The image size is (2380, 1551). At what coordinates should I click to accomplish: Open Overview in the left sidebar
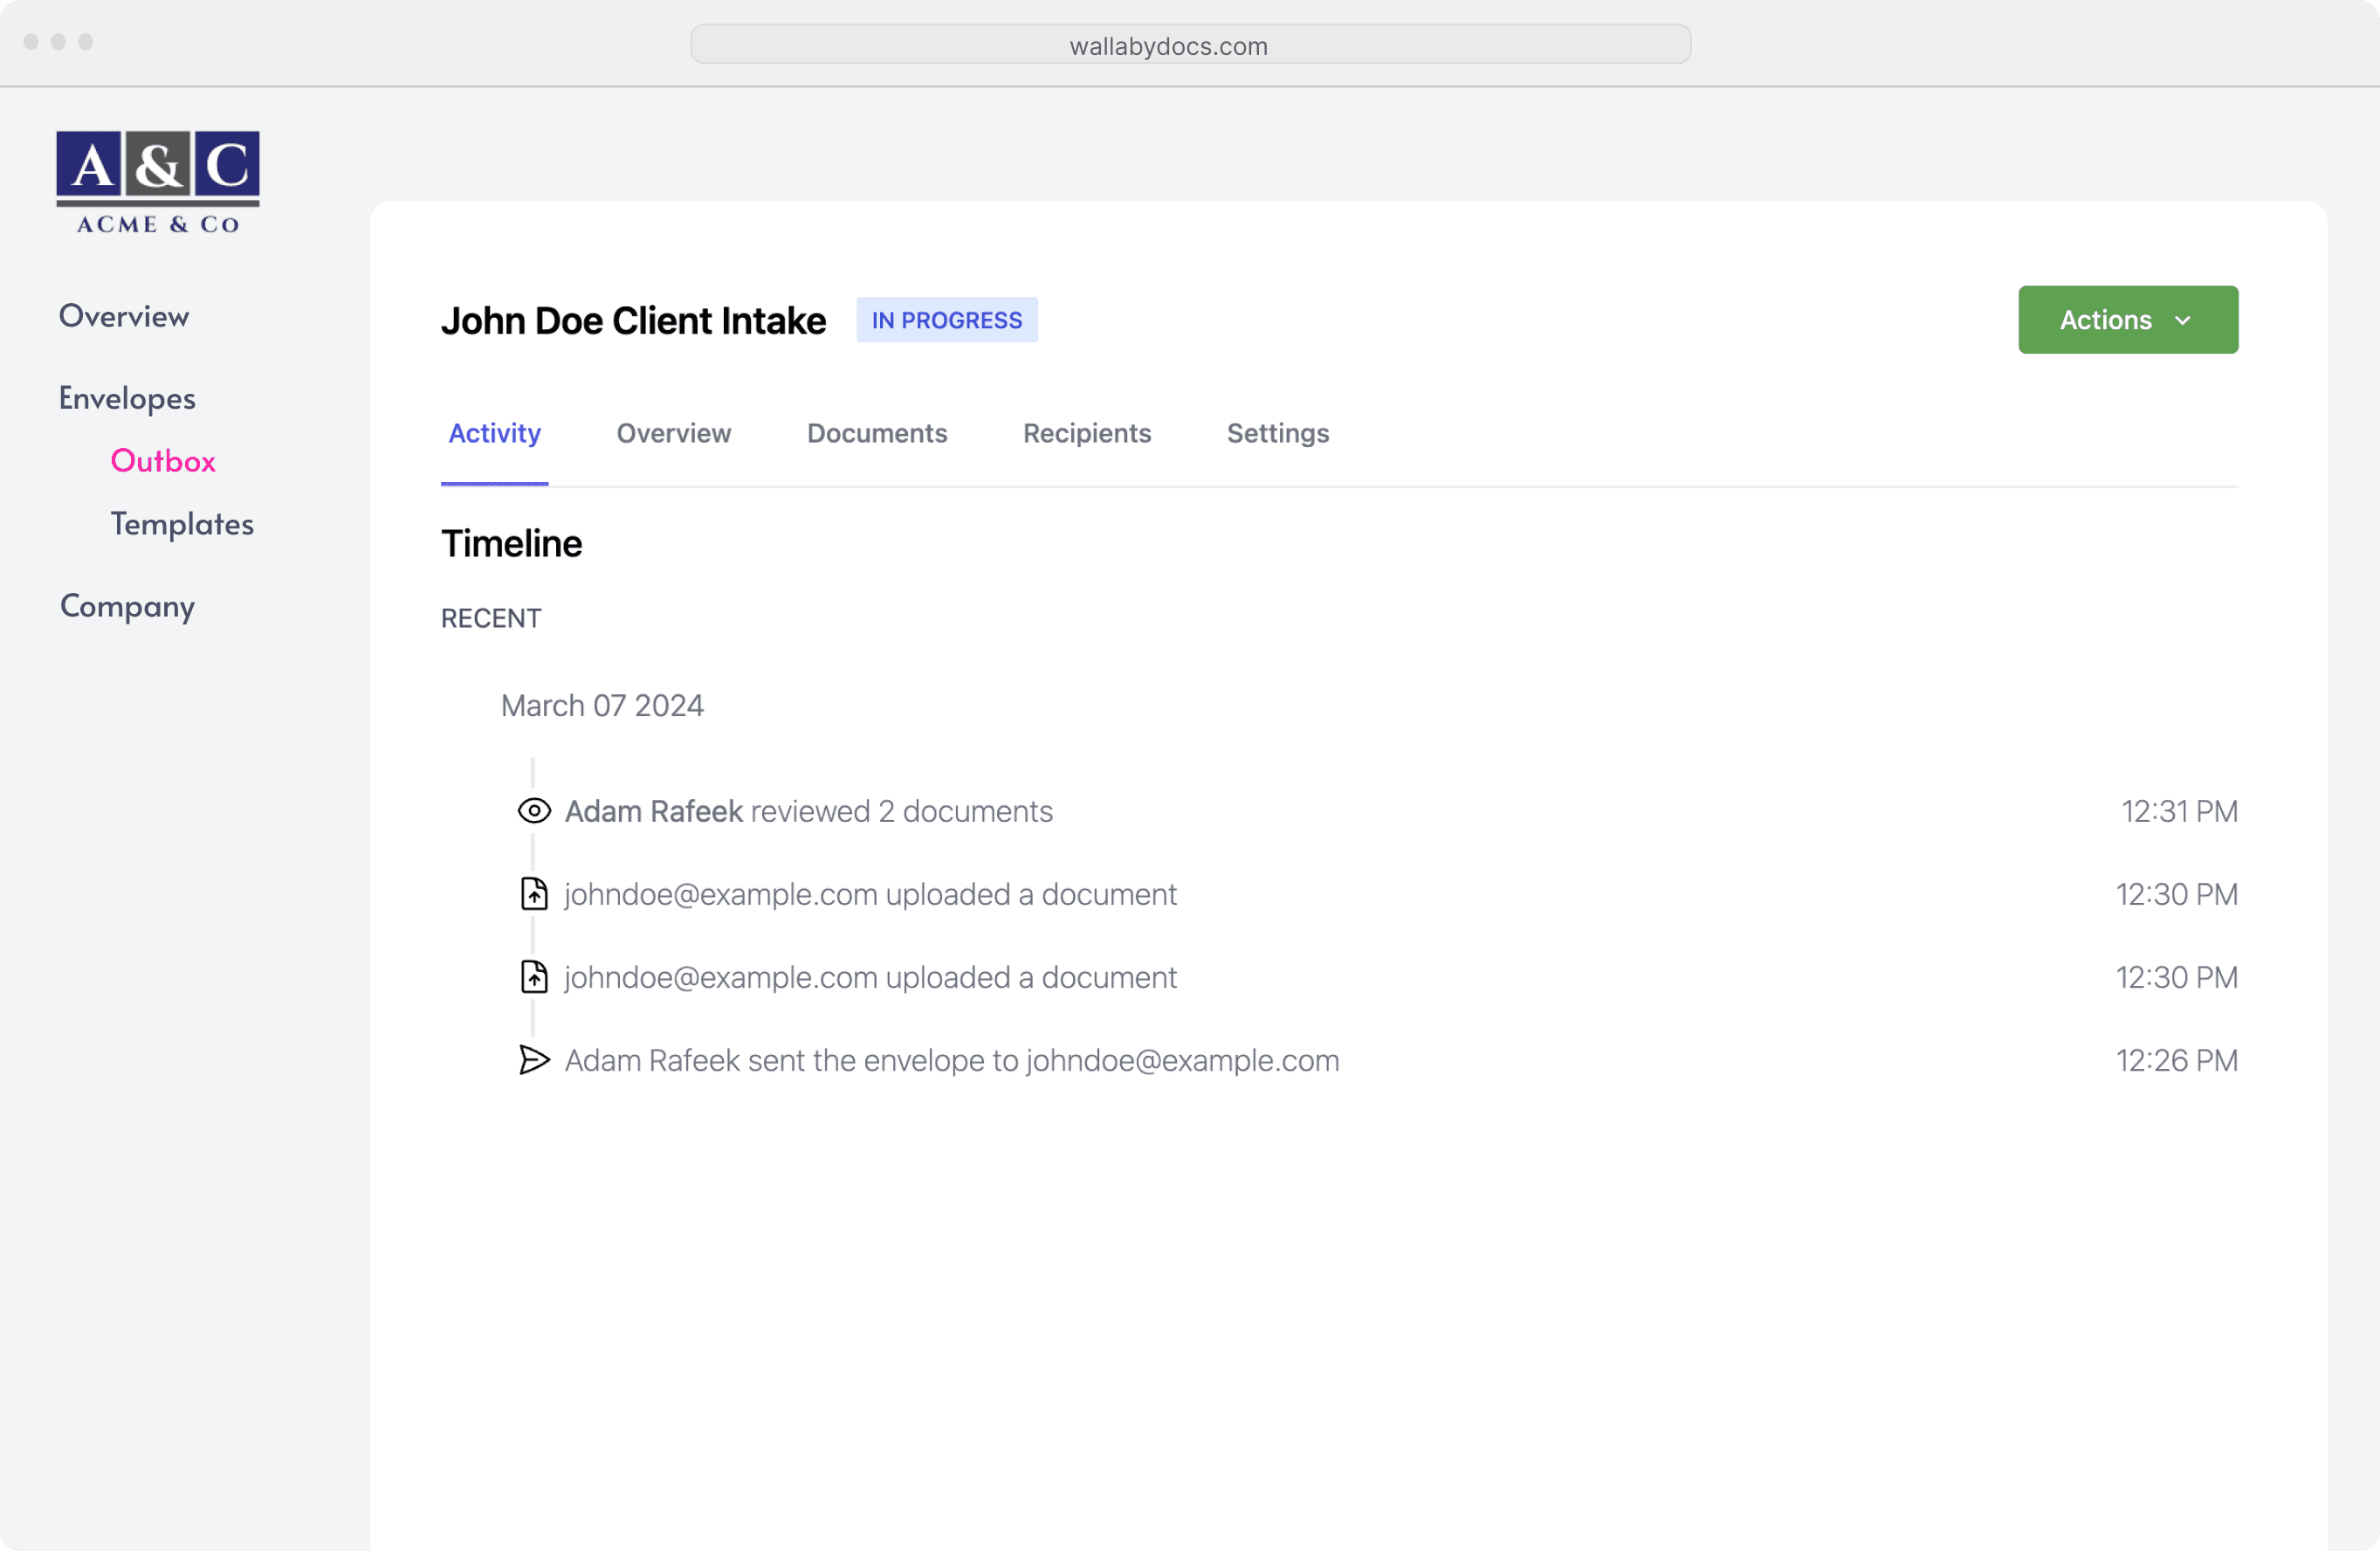coord(124,316)
